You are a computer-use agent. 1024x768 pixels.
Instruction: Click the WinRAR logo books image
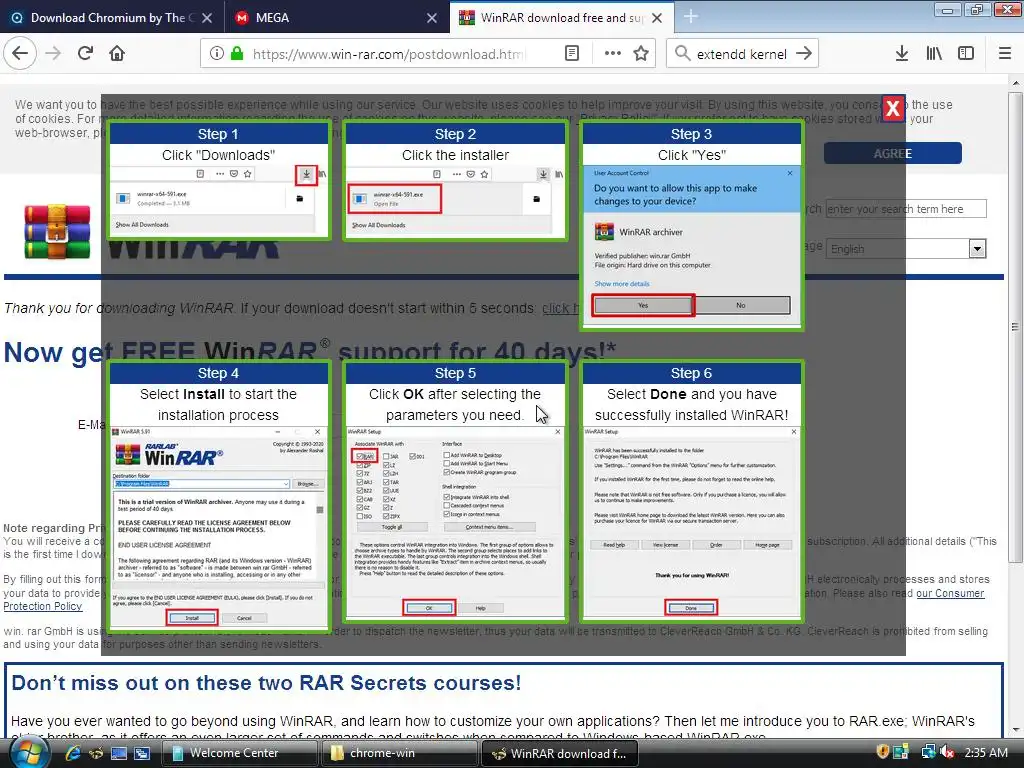[57, 232]
